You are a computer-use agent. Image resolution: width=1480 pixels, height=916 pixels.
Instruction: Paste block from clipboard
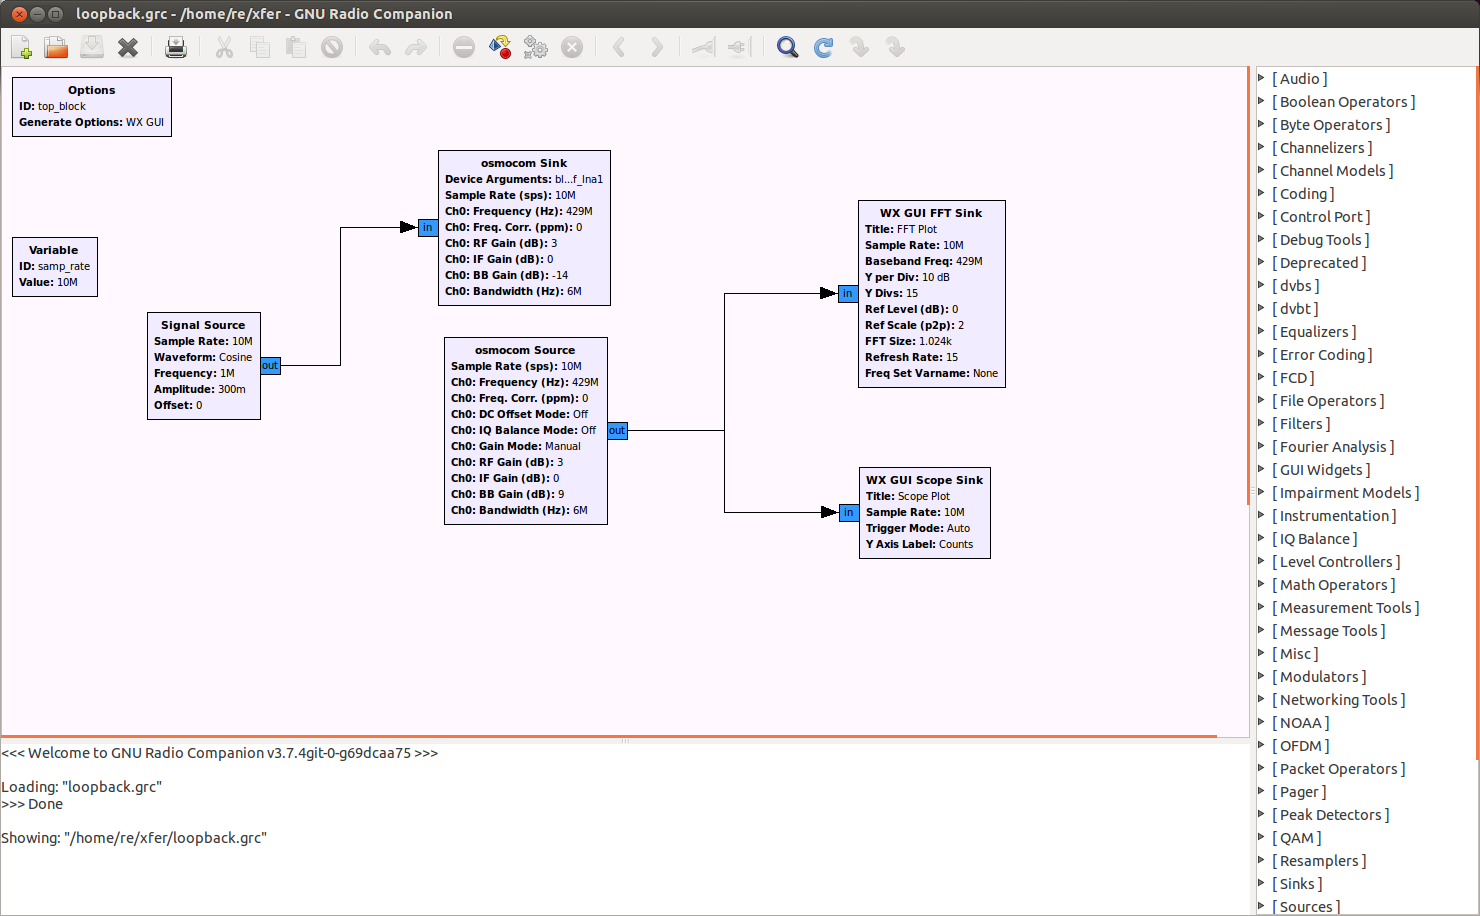(x=296, y=47)
